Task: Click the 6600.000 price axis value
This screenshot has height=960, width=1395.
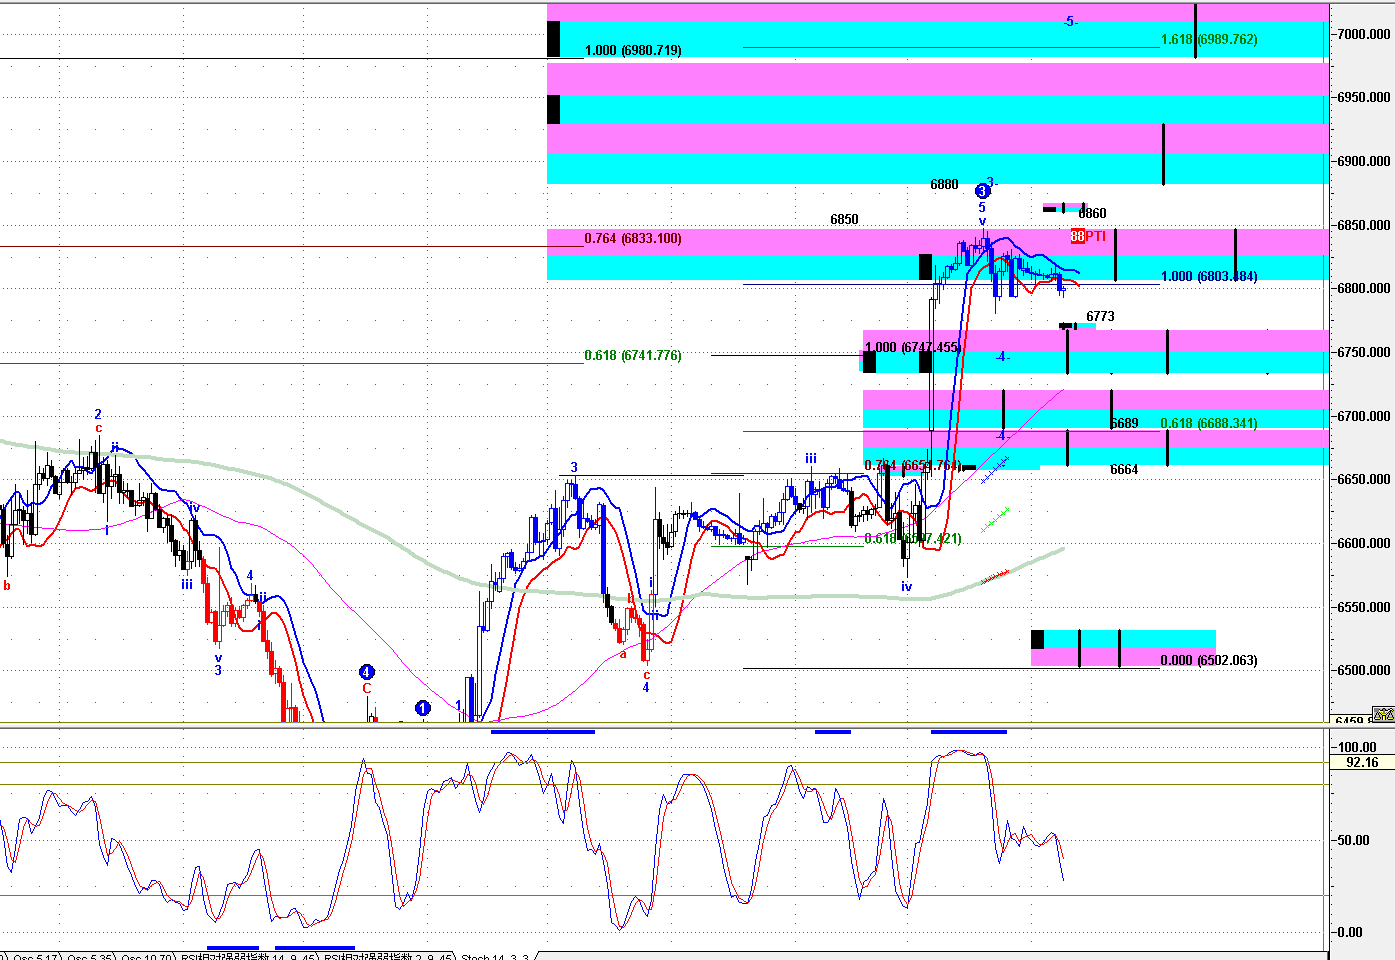Action: tap(1364, 543)
